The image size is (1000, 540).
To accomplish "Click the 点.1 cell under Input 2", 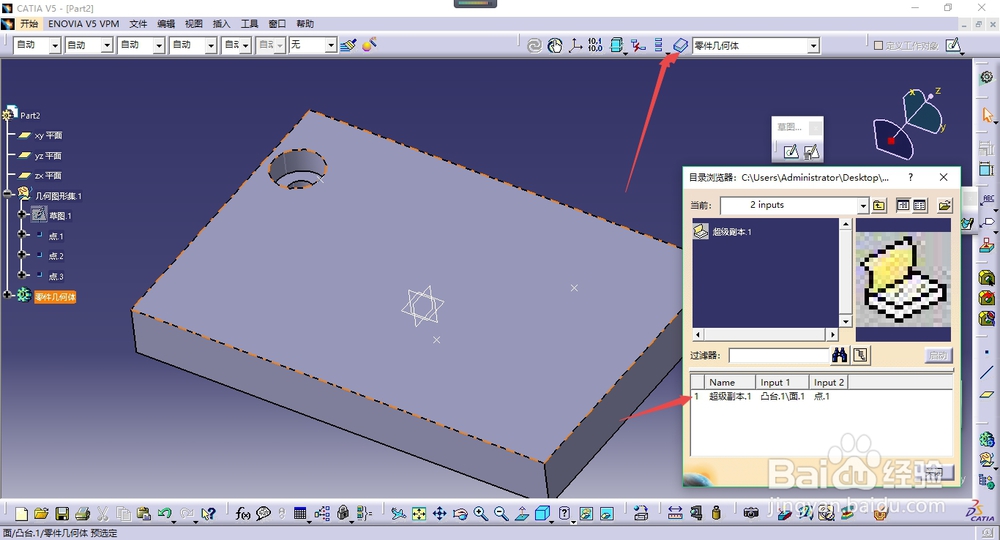I will (821, 396).
